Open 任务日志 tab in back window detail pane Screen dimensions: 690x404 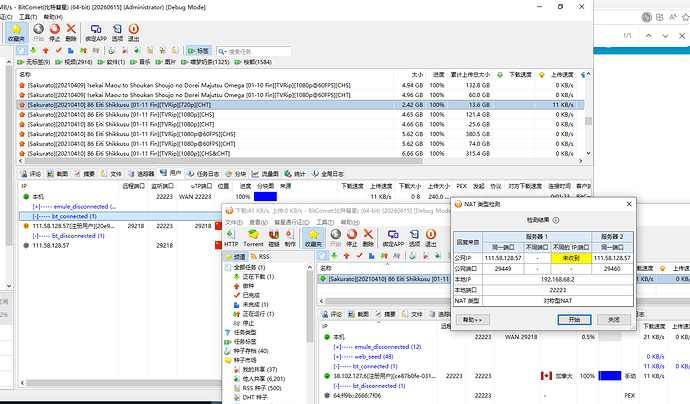[x=203, y=174]
